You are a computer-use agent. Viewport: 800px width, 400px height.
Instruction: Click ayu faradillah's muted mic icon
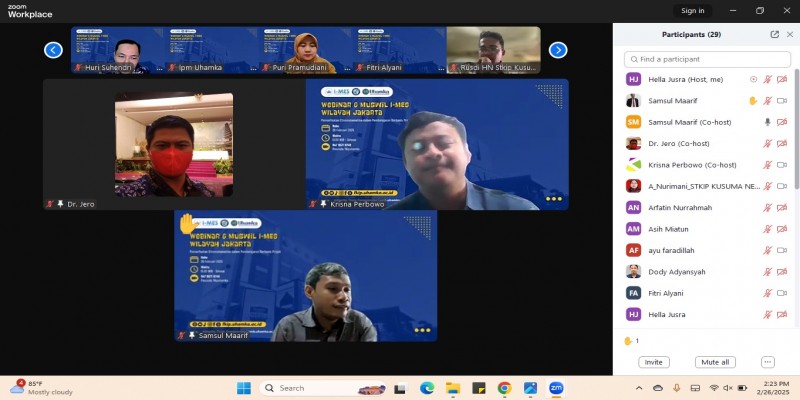tap(768, 250)
